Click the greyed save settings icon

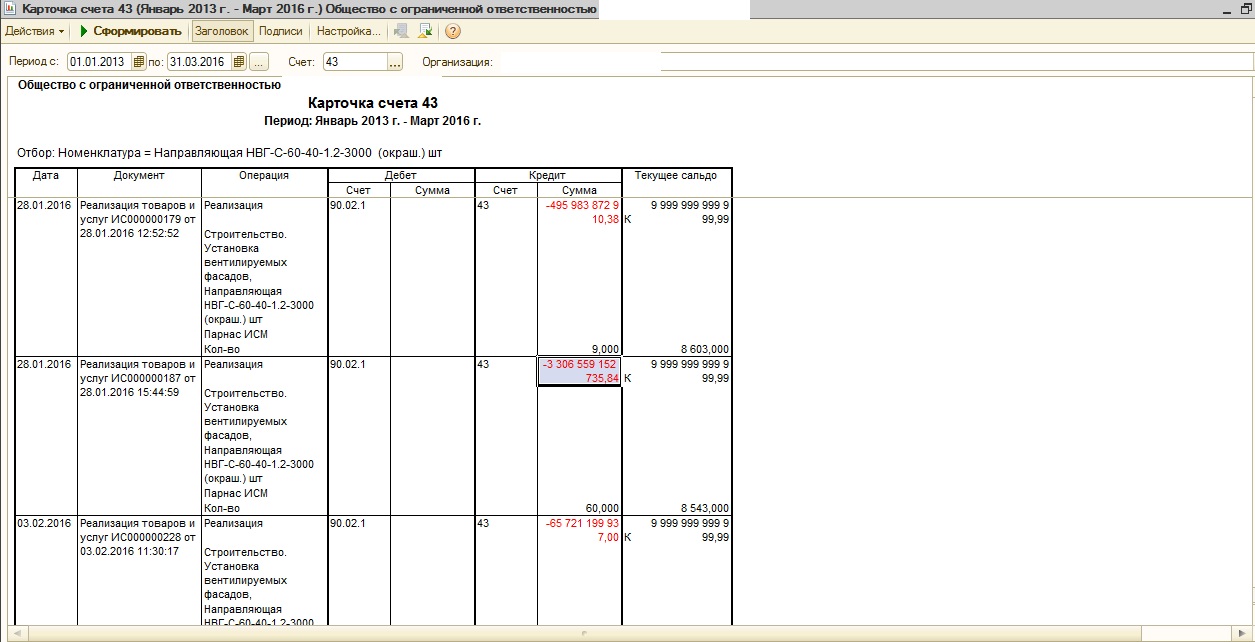point(402,31)
